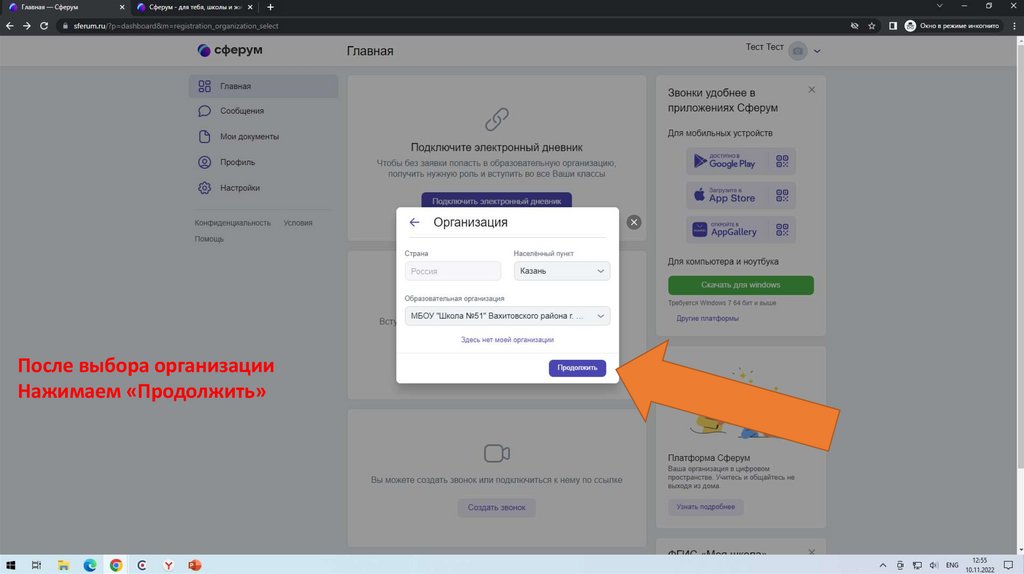The height and width of the screenshot is (574, 1024).
Task: Open Chrome three-dot menu
Action: [x=1014, y=26]
